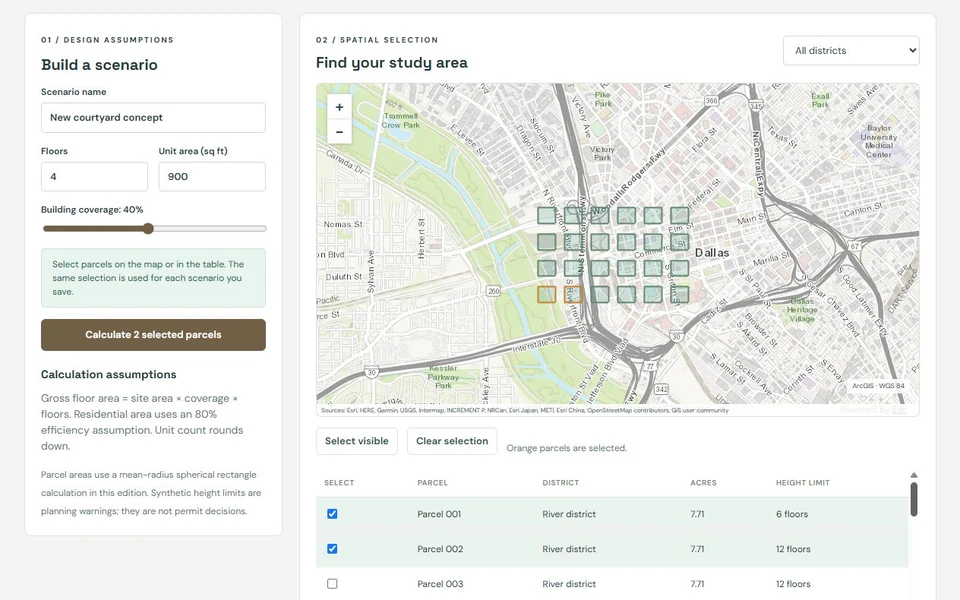Click the route 342 shield on map
Screen dimensions: 960x600
coord(661,389)
